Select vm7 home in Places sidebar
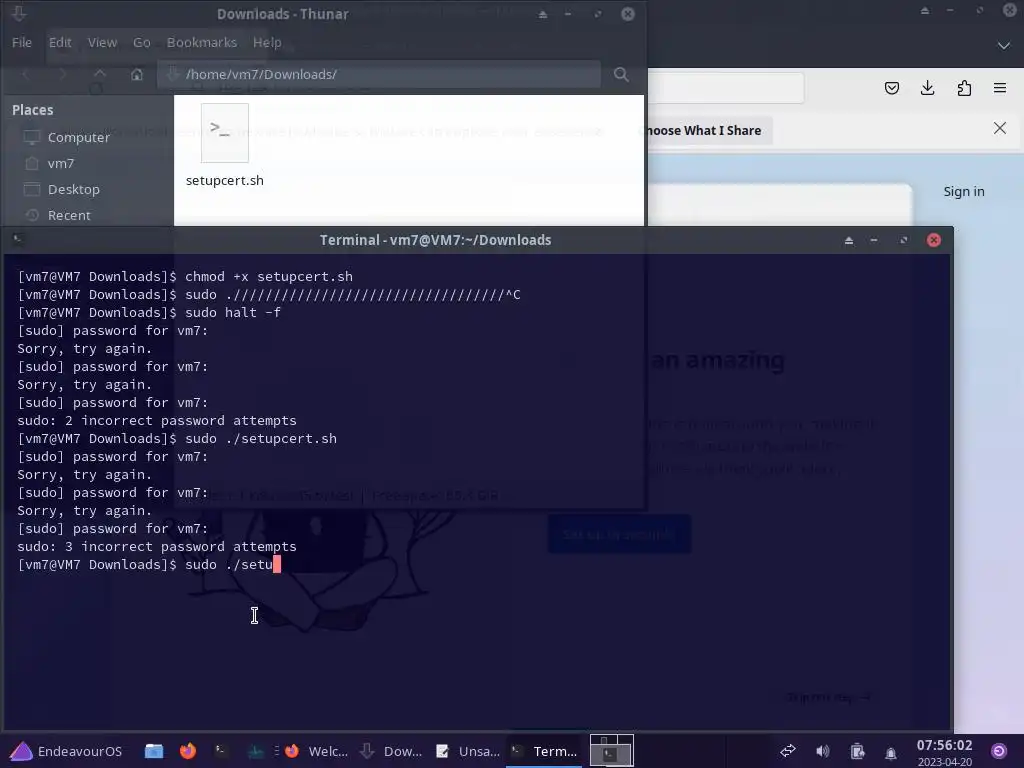Image resolution: width=1024 pixels, height=768 pixels. (x=61, y=163)
